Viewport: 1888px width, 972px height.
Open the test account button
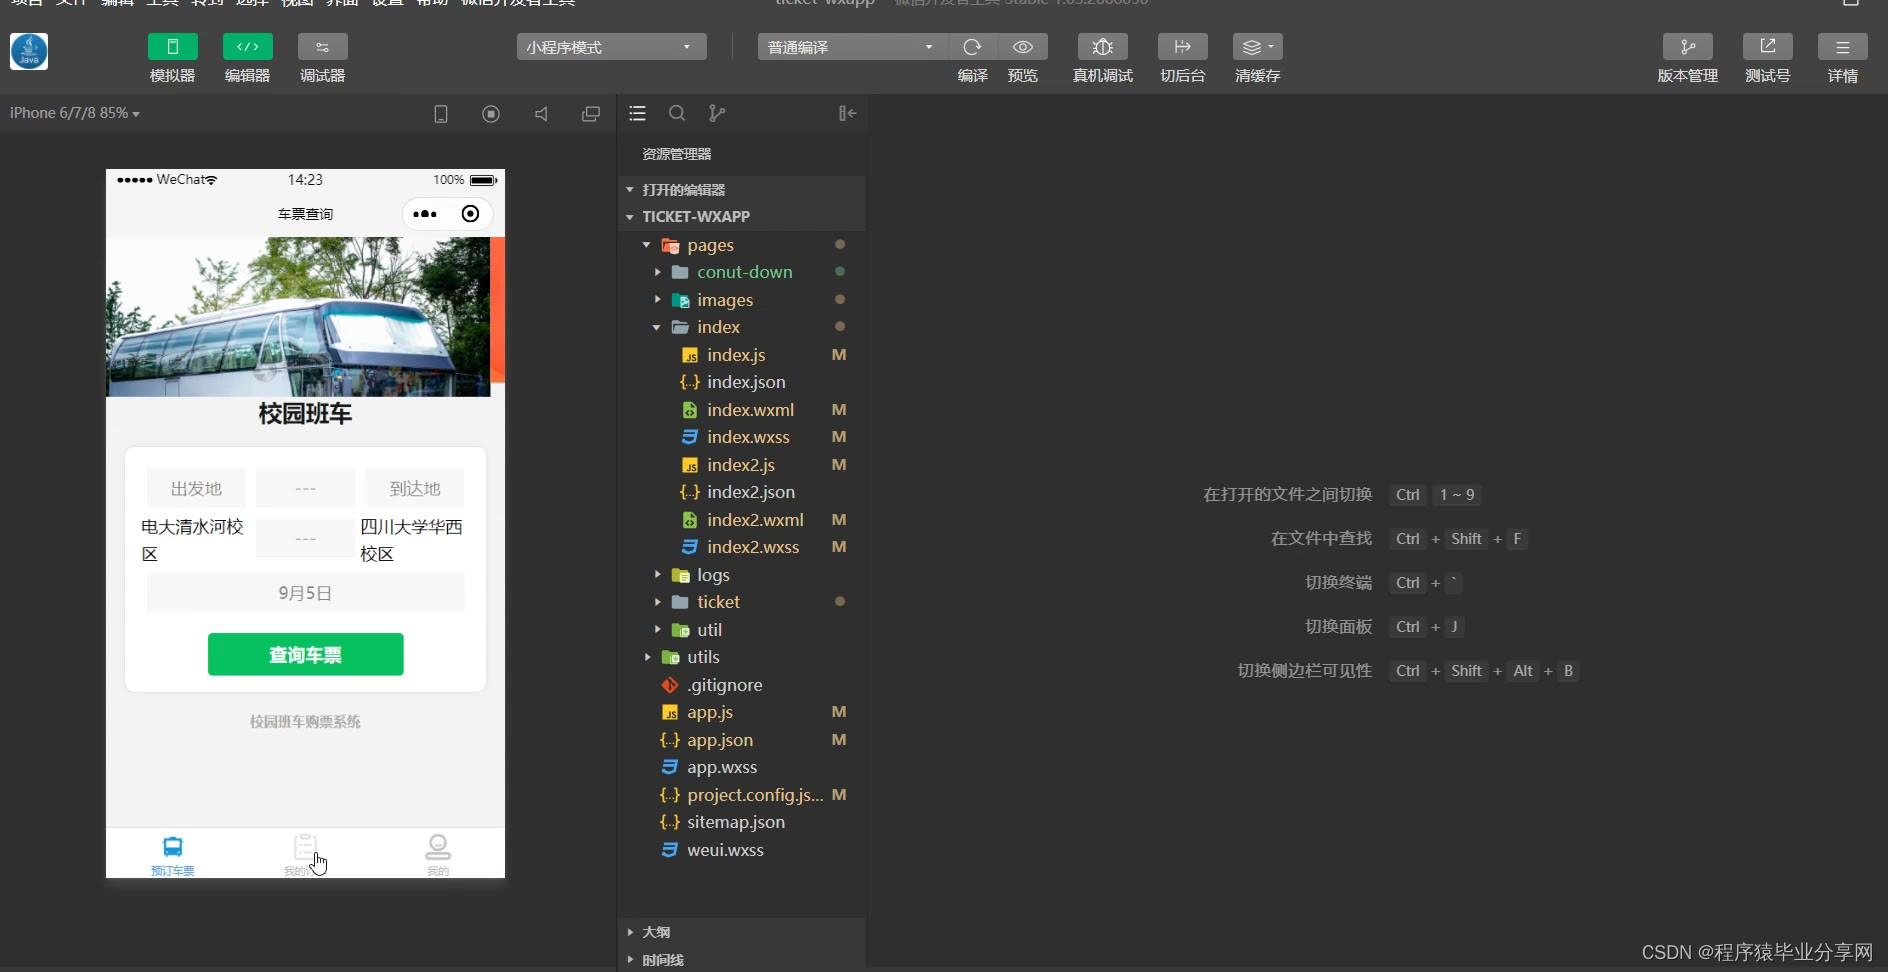tap(1767, 47)
